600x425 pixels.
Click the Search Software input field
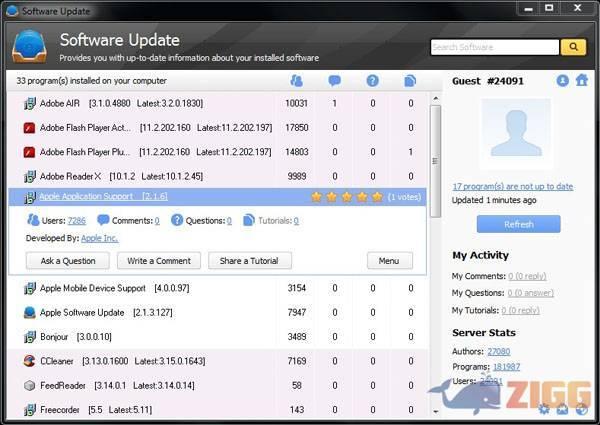[495, 47]
